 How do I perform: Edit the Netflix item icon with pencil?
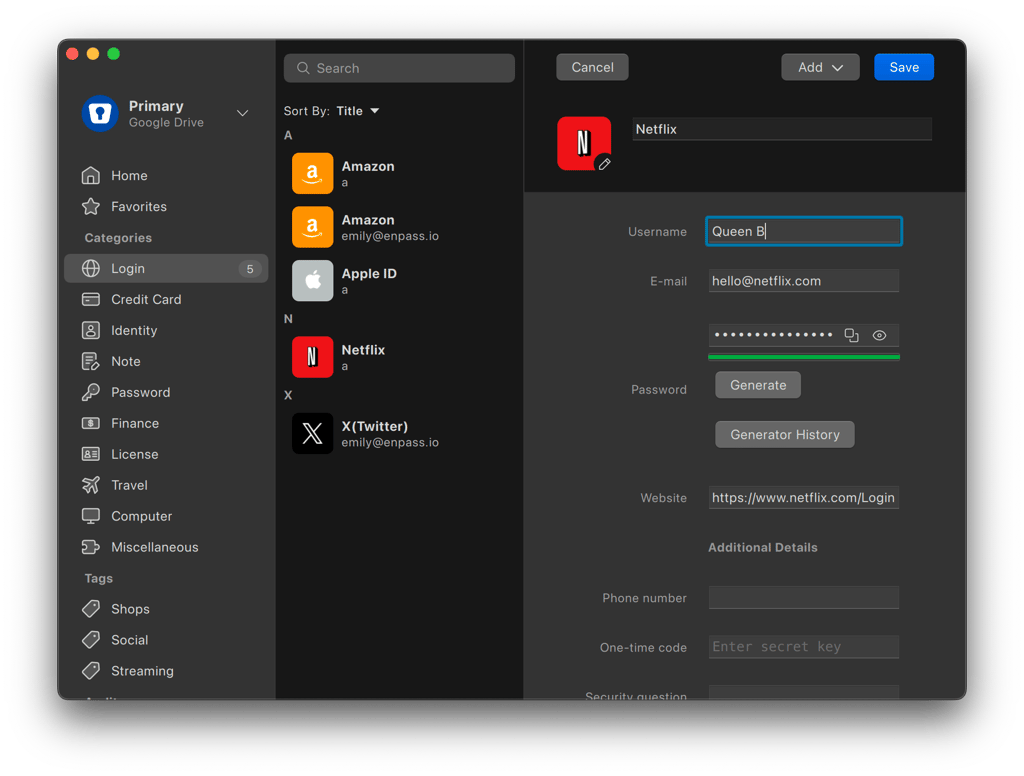605,164
